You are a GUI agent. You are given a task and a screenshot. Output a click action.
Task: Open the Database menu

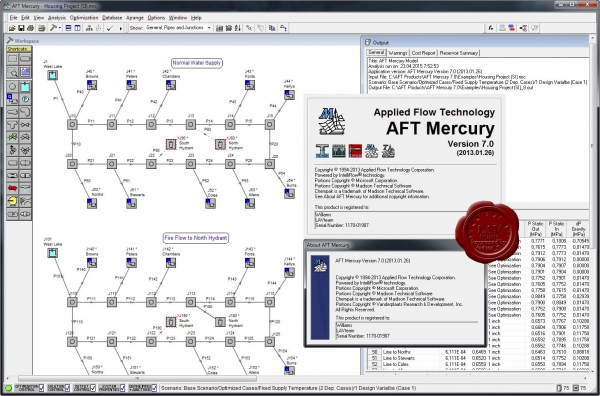[112, 18]
